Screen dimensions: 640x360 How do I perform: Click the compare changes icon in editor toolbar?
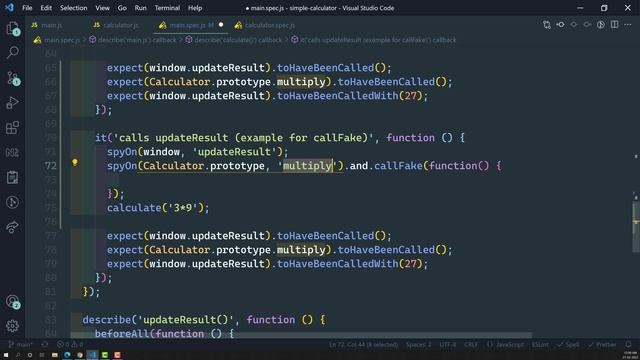point(547,25)
